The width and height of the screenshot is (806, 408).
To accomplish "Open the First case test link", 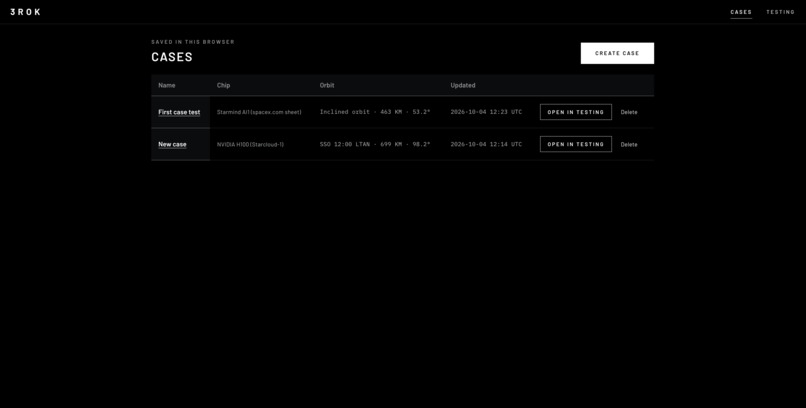I will pyautogui.click(x=179, y=112).
